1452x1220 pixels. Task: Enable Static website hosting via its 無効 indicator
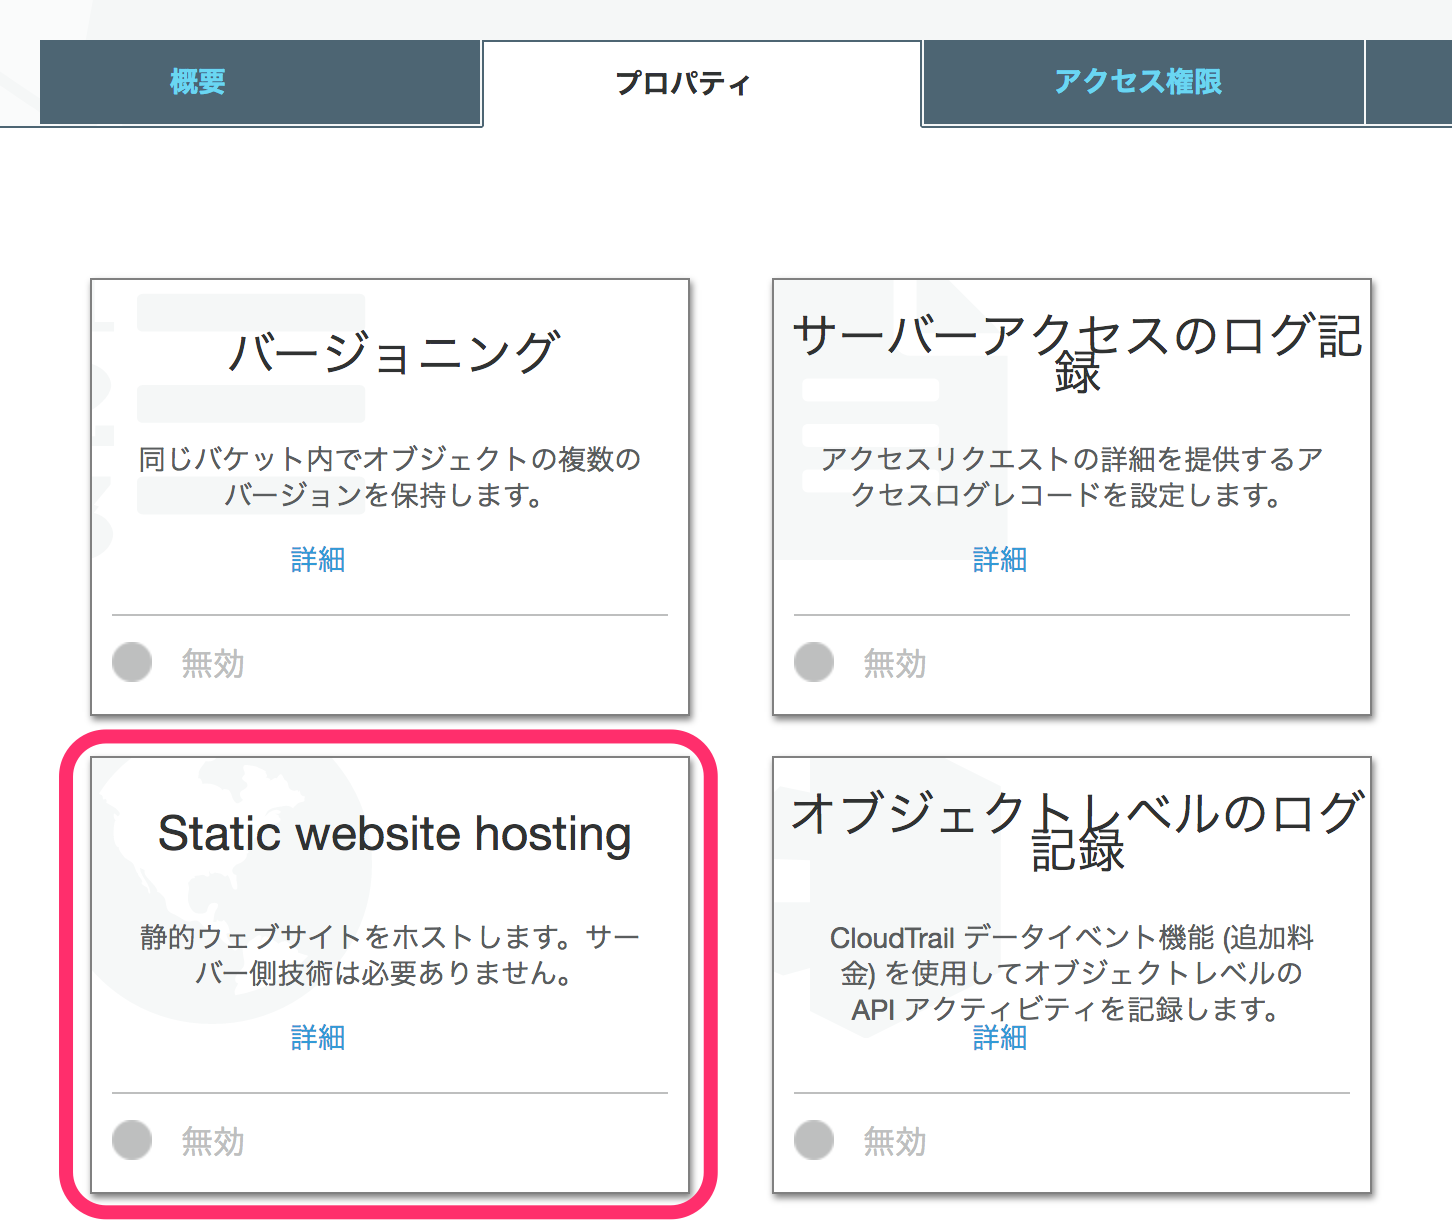click(x=131, y=1140)
